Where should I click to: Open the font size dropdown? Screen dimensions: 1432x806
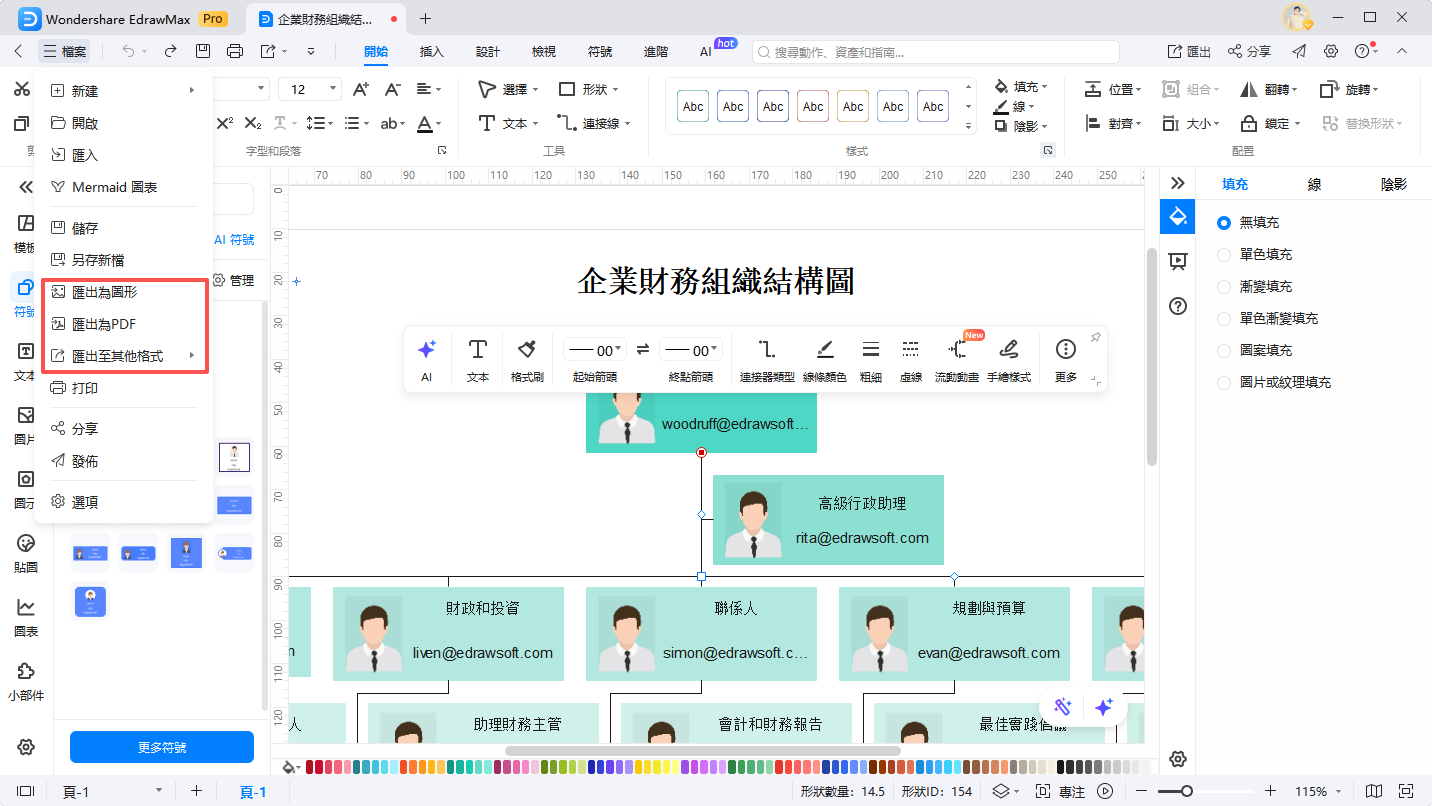pos(333,89)
